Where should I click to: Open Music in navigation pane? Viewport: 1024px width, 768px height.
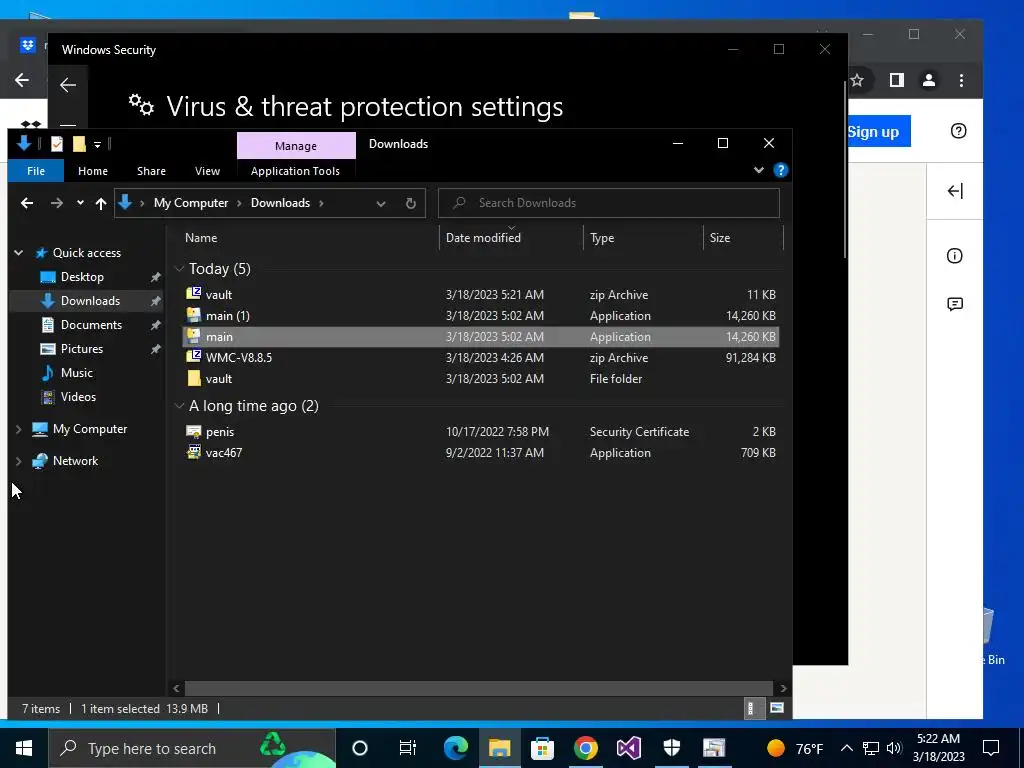click(x=76, y=373)
